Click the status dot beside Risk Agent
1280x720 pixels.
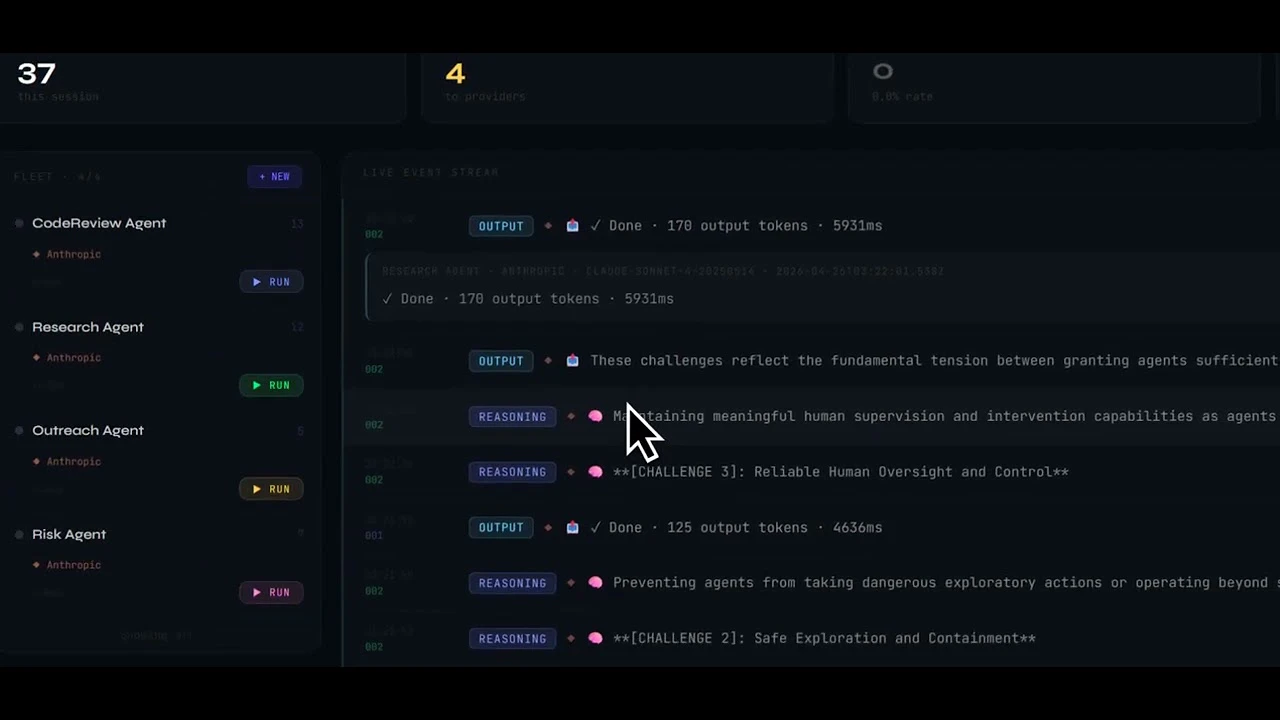click(x=19, y=534)
